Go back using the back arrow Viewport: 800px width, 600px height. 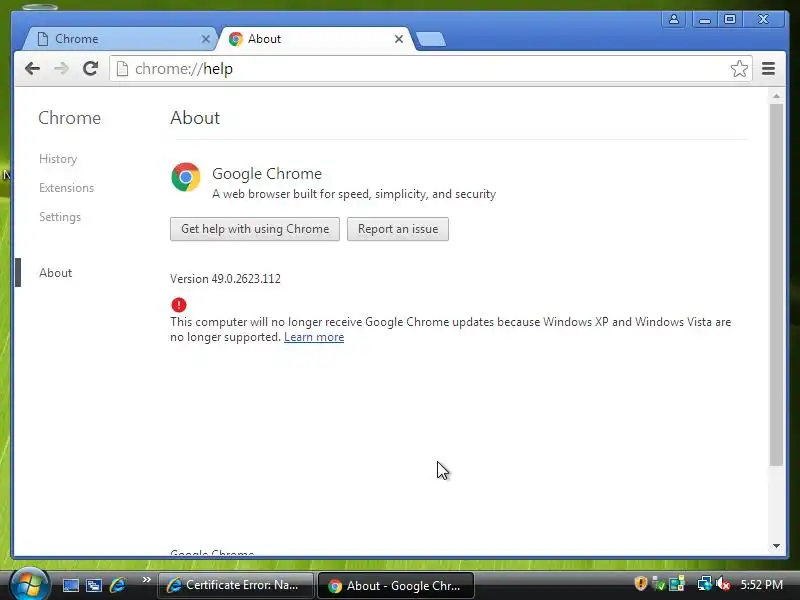click(32, 68)
